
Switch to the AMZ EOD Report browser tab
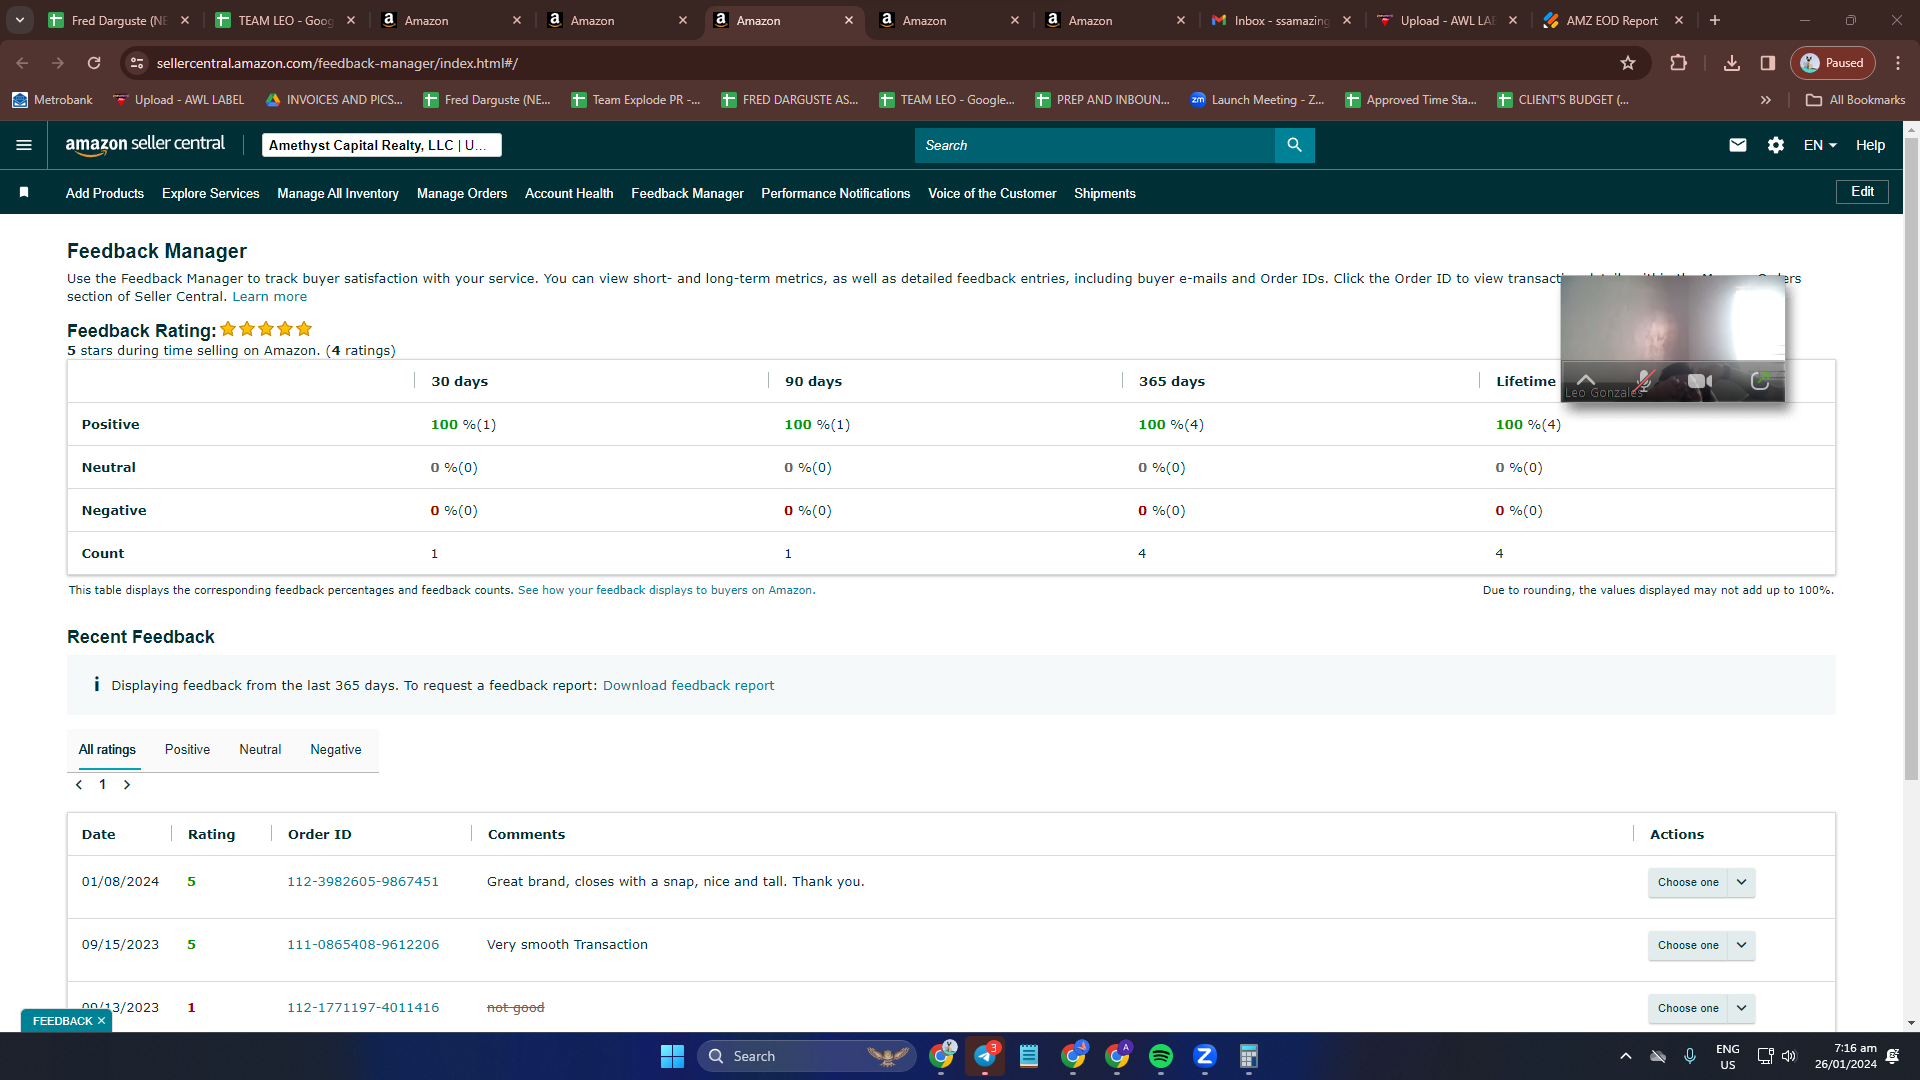pos(1612,20)
